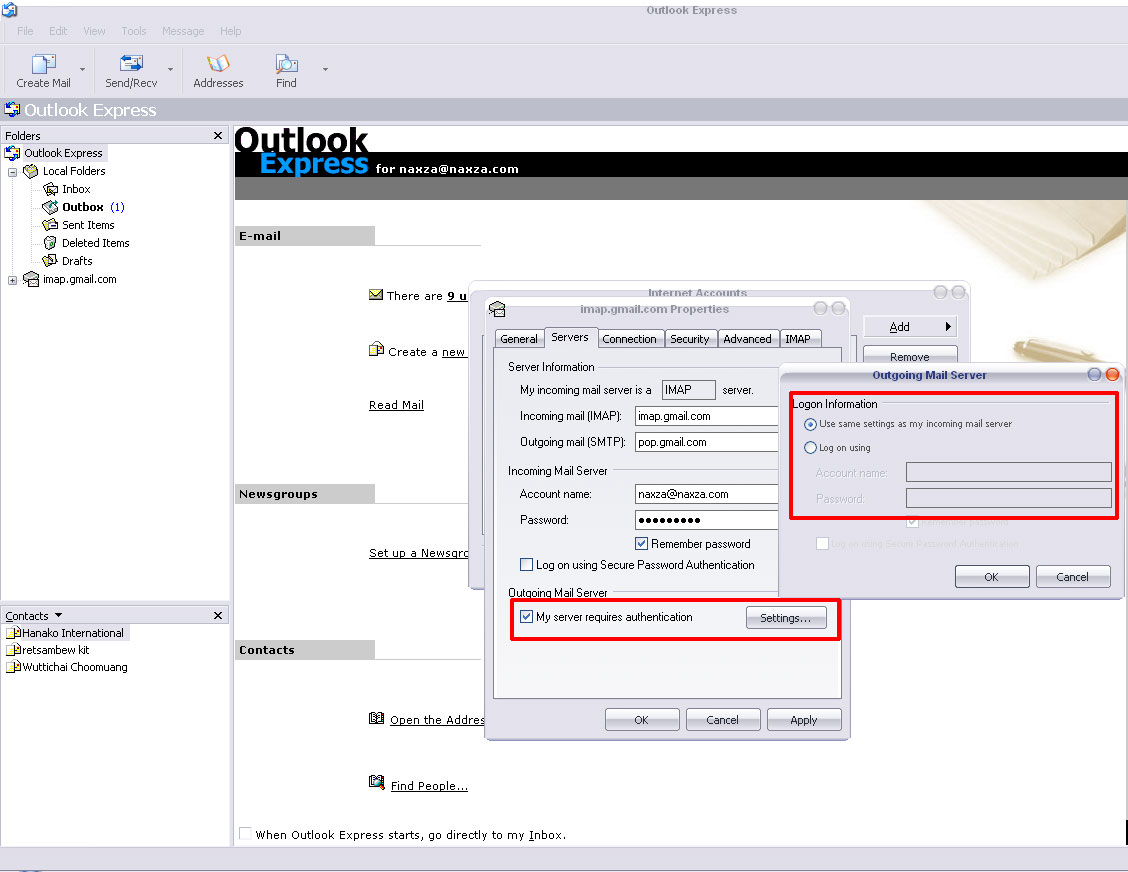Screen dimensions: 1128x872
Task: Switch to the Connection tab
Action: pyautogui.click(x=629, y=339)
